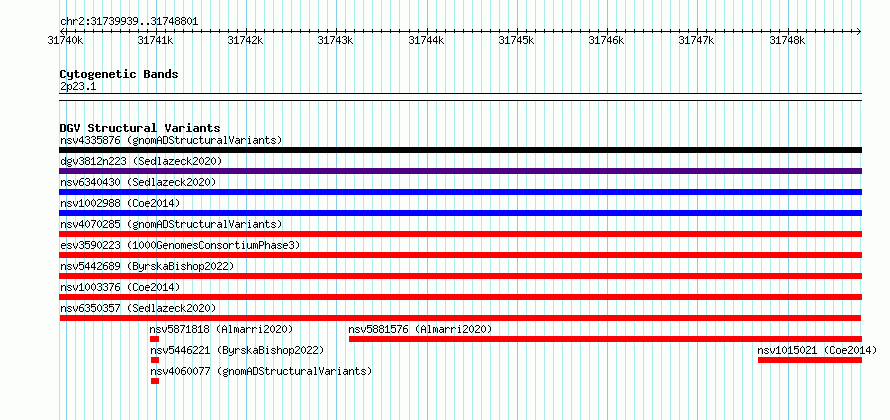This screenshot has height=420, width=890.
Task: Select the purple dgv3812n223 variant bar
Action: click(460, 171)
